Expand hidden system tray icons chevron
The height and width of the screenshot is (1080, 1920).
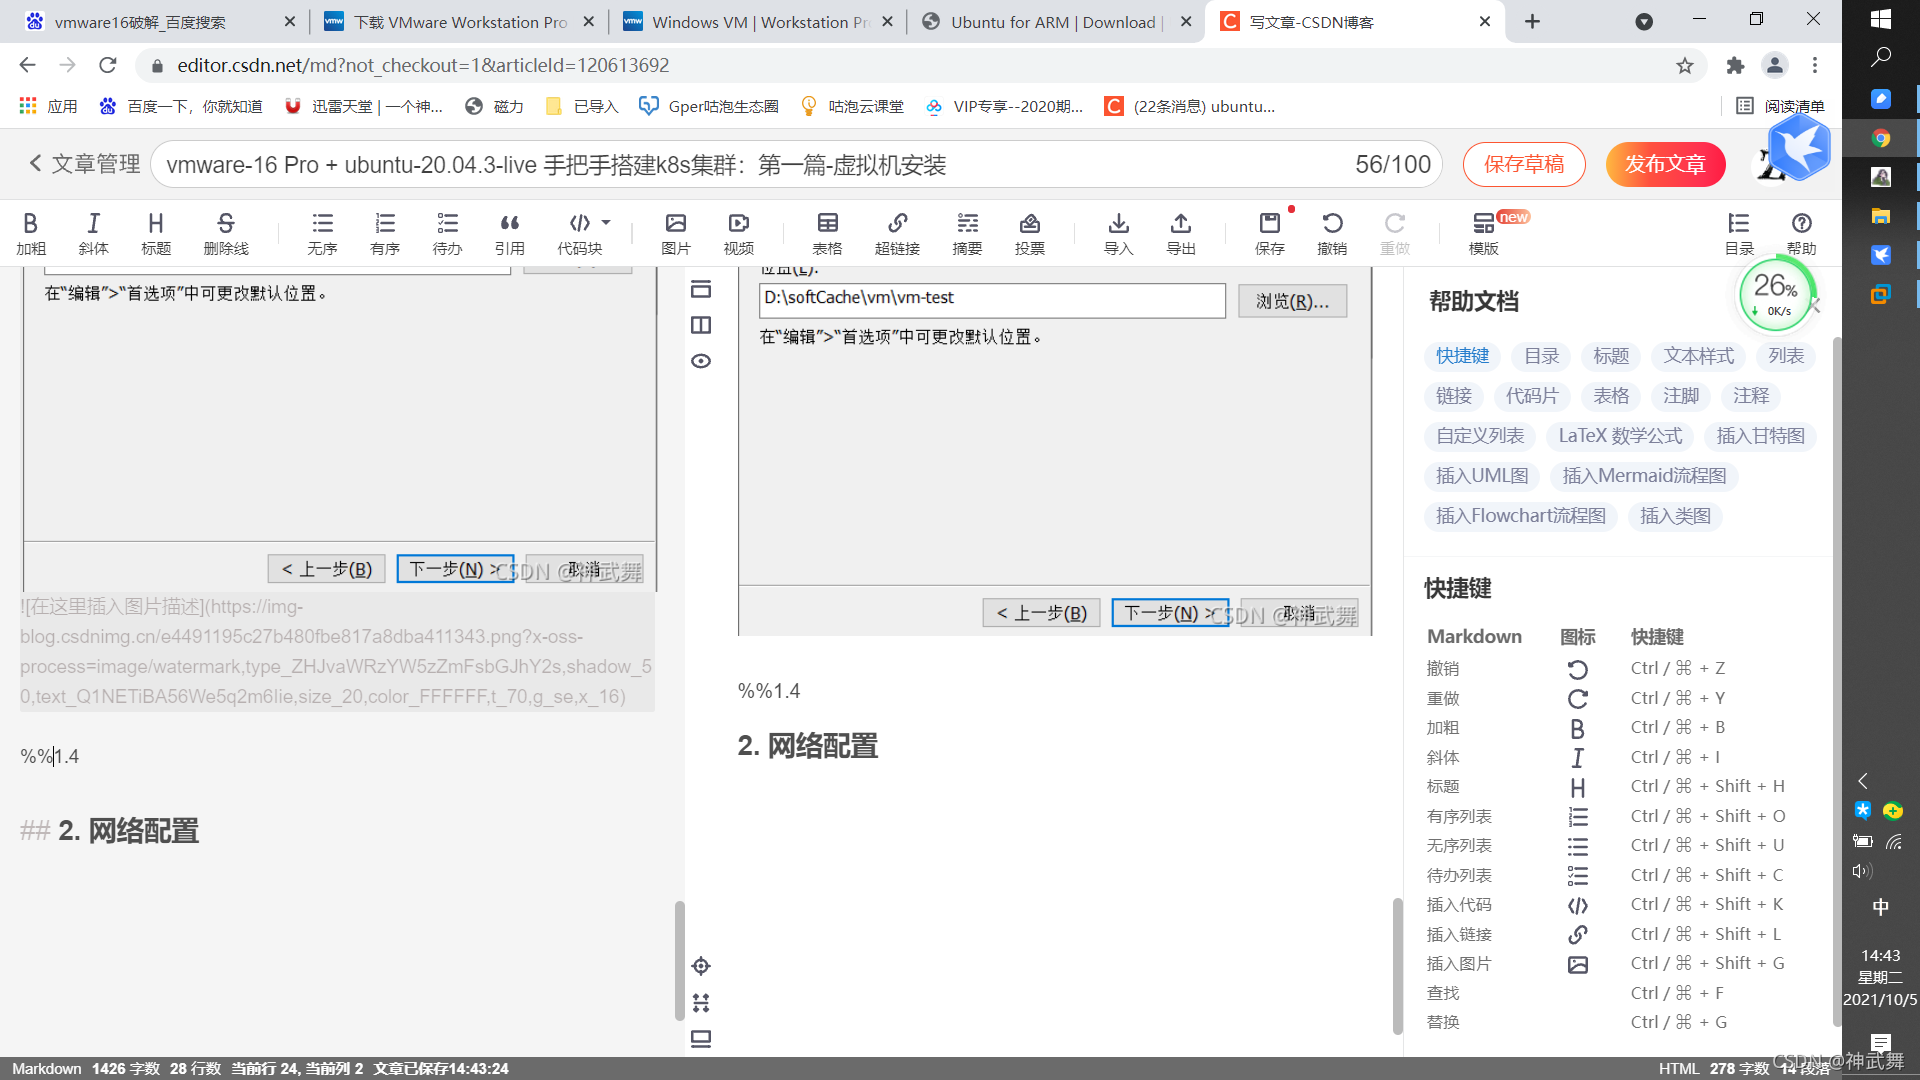1862,780
